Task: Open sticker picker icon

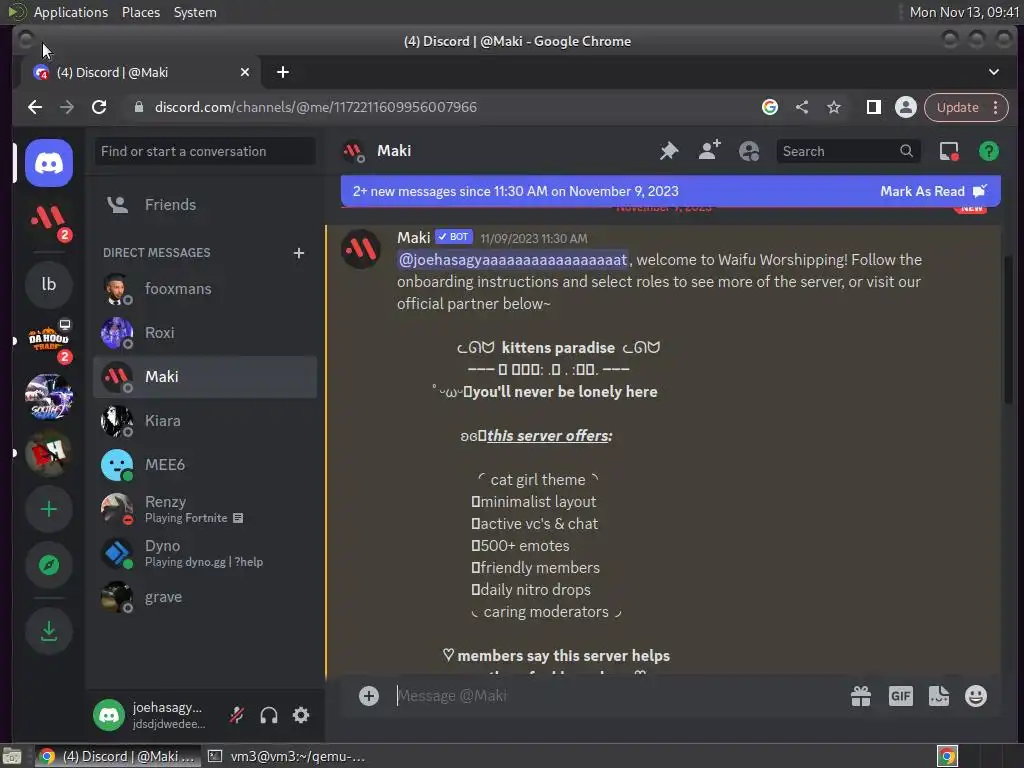Action: point(938,696)
